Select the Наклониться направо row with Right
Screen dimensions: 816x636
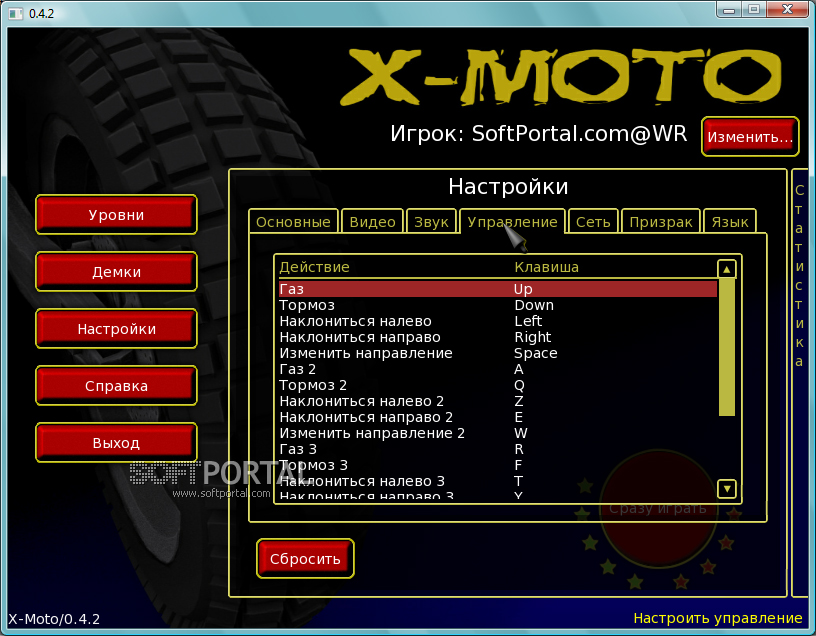pyautogui.click(x=498, y=337)
